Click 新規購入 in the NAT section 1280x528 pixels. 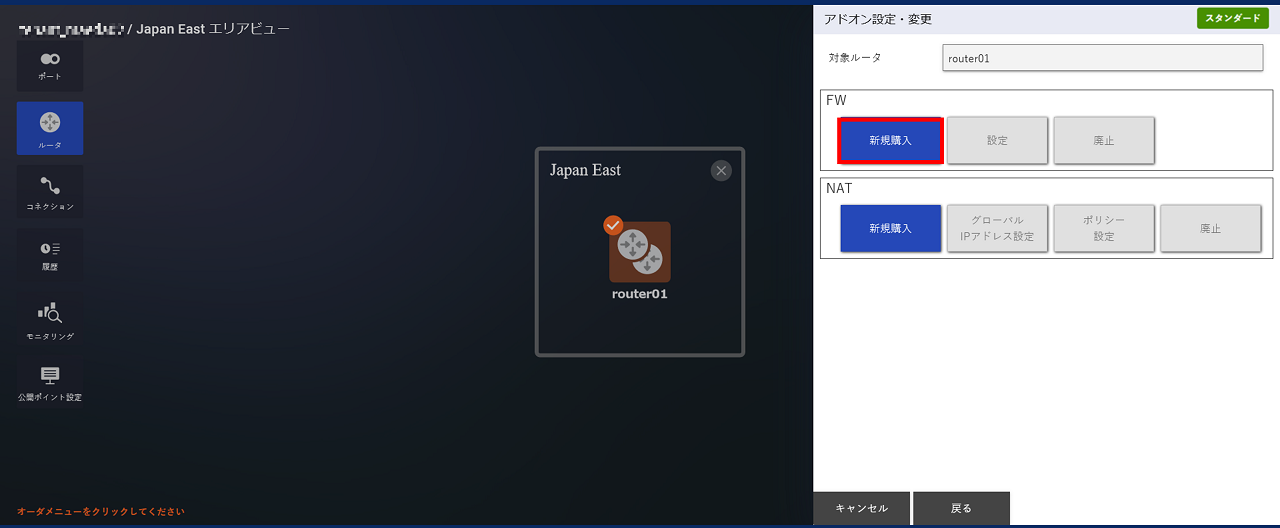click(890, 228)
